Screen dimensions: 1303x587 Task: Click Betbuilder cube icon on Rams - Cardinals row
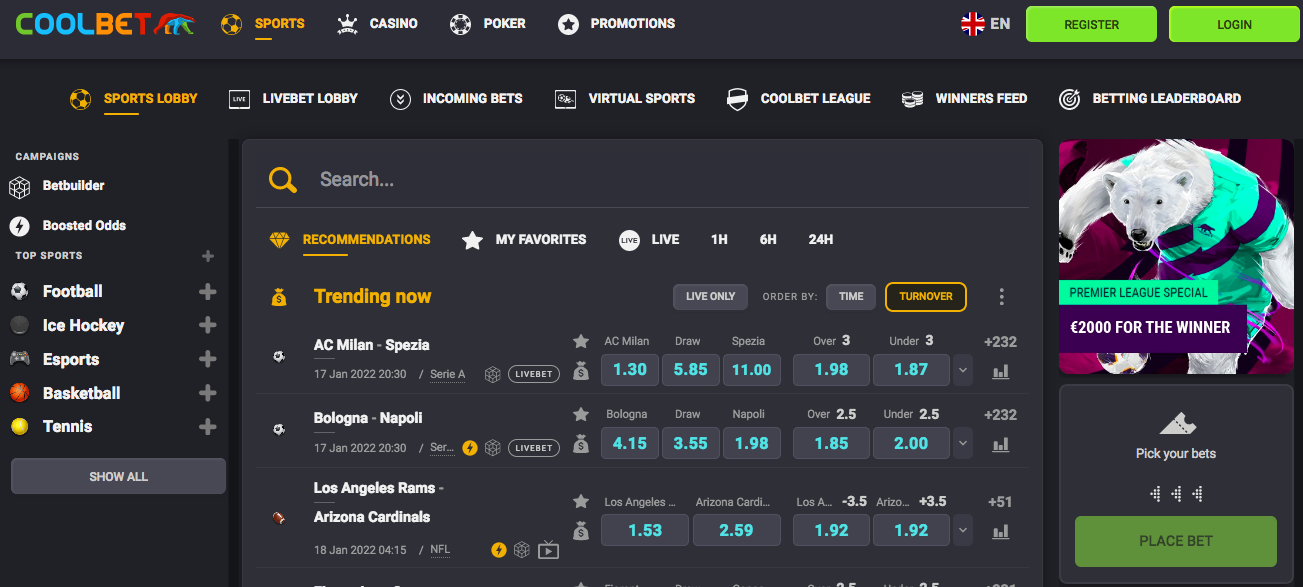point(521,549)
